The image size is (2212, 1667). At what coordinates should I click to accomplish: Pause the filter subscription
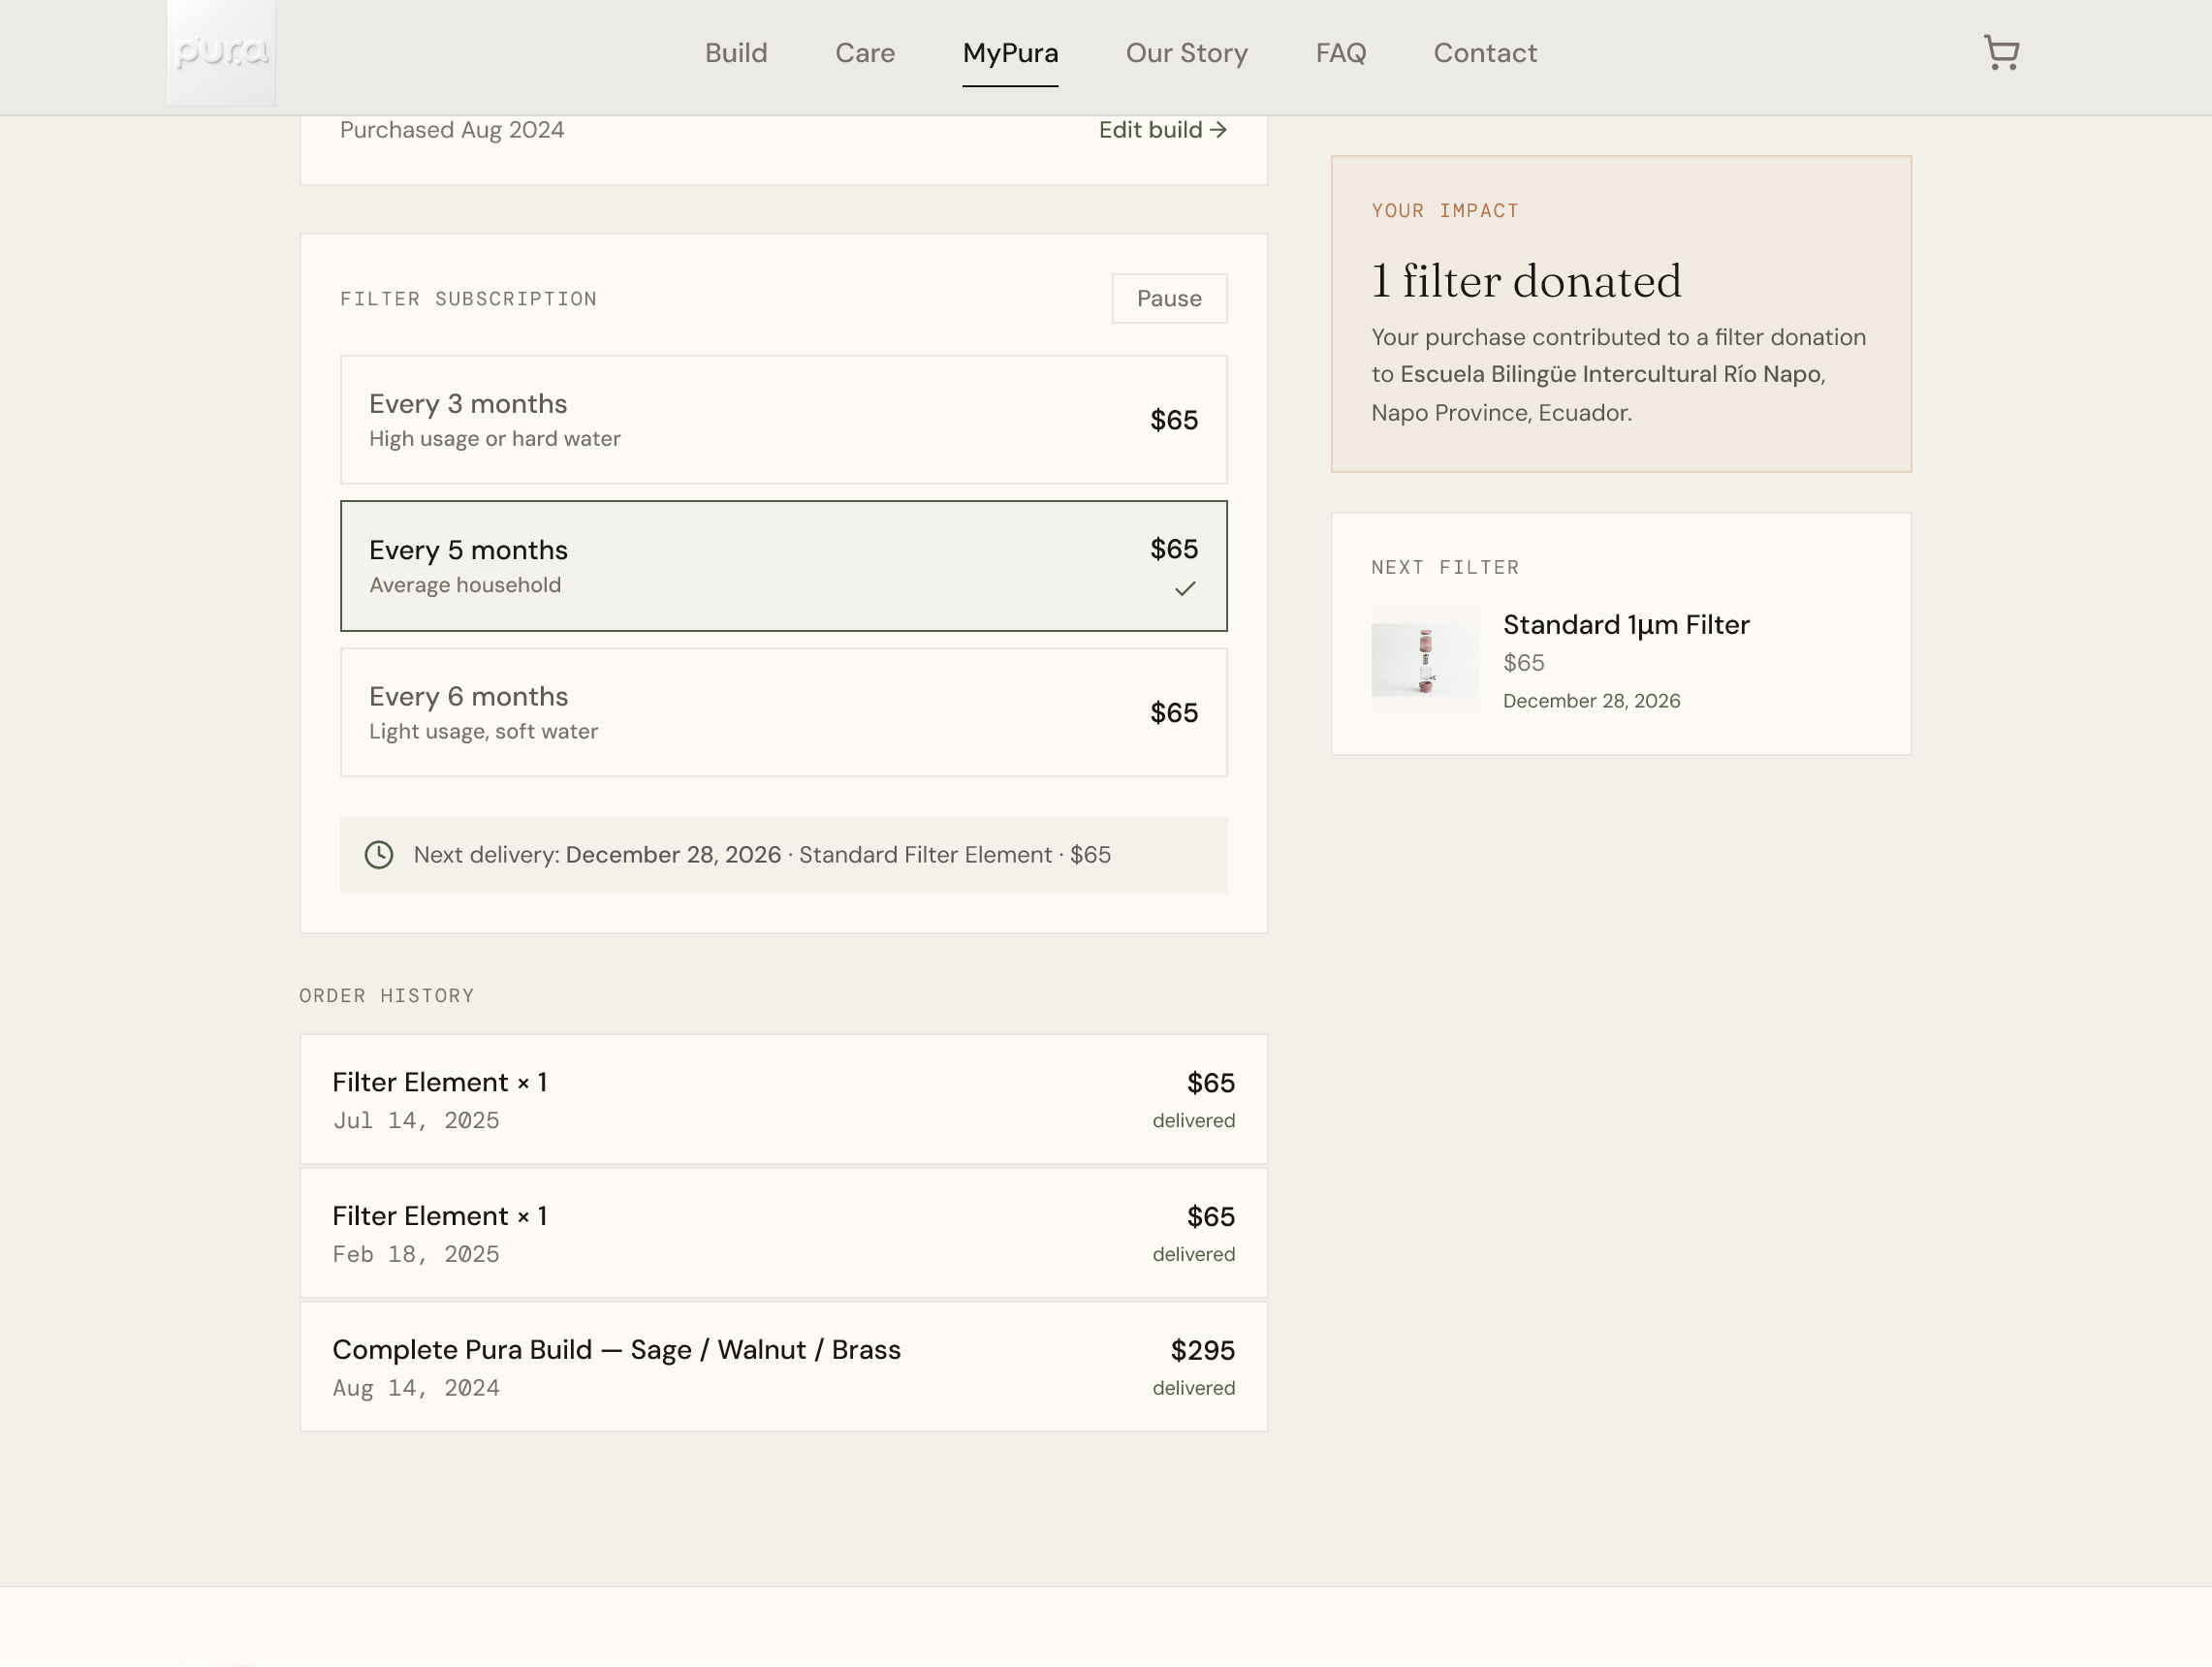tap(1169, 299)
